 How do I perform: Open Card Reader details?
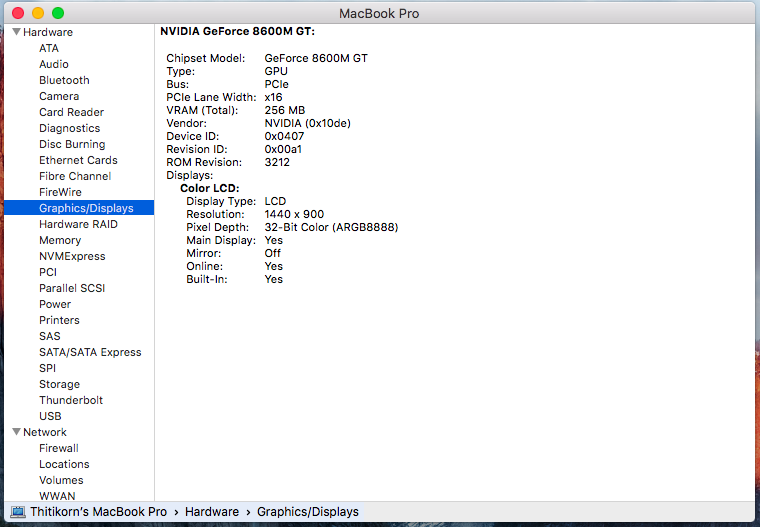tap(72, 112)
